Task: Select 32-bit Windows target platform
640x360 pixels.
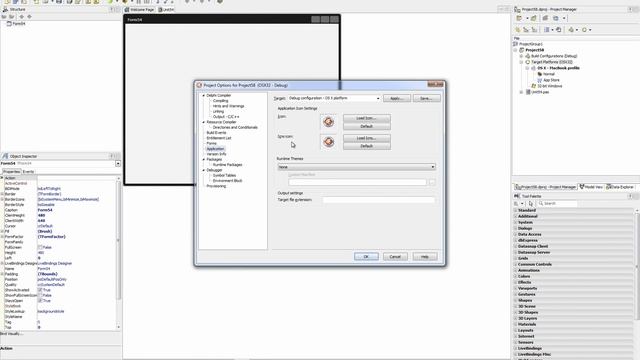Action: click(550, 86)
